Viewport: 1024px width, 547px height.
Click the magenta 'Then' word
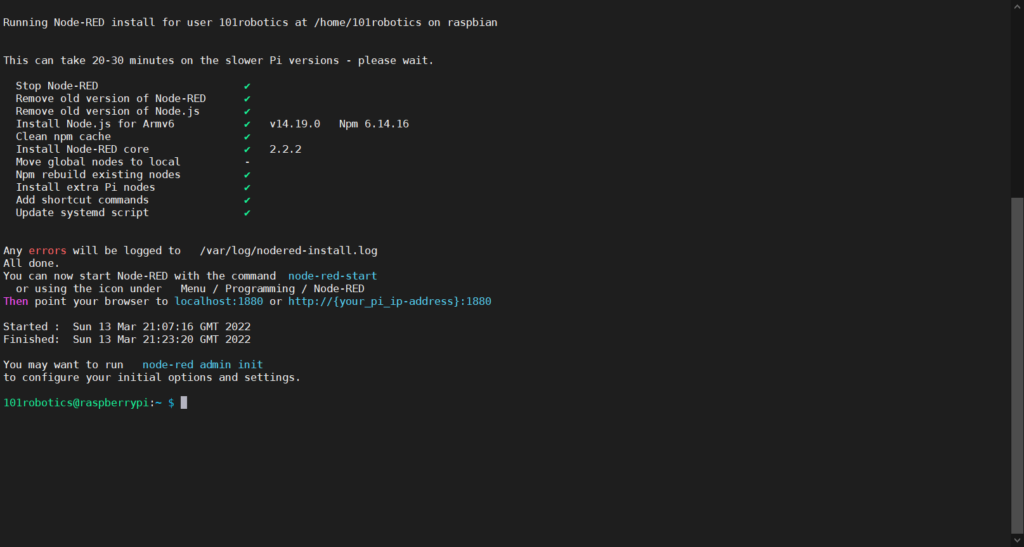tap(16, 302)
